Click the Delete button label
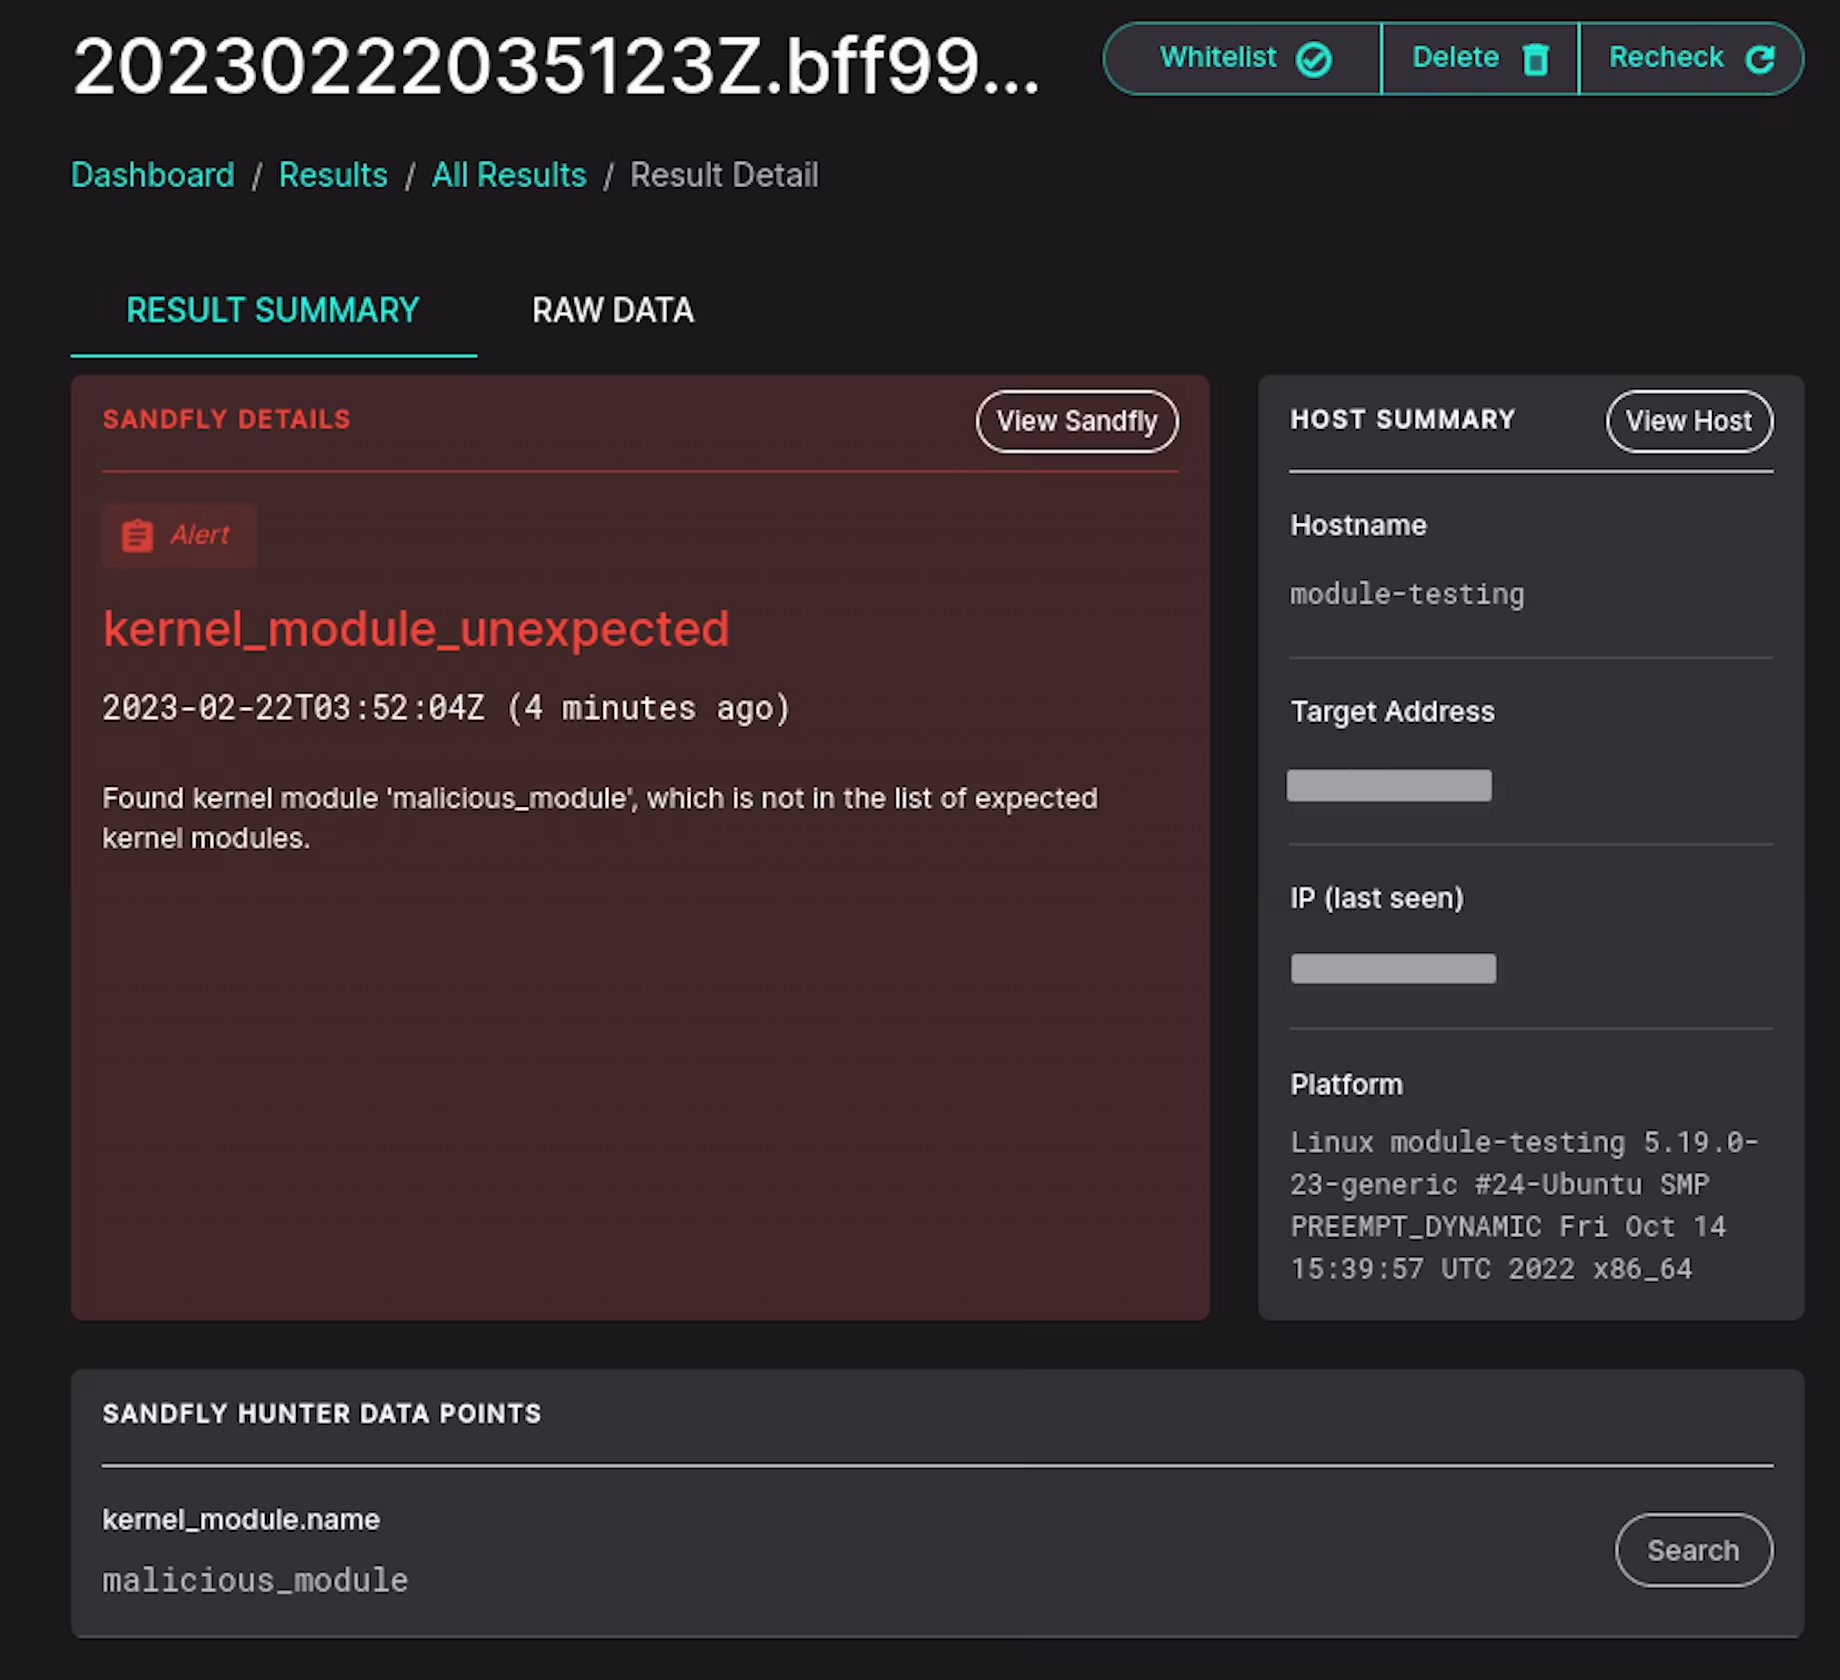1840x1680 pixels. (1455, 57)
